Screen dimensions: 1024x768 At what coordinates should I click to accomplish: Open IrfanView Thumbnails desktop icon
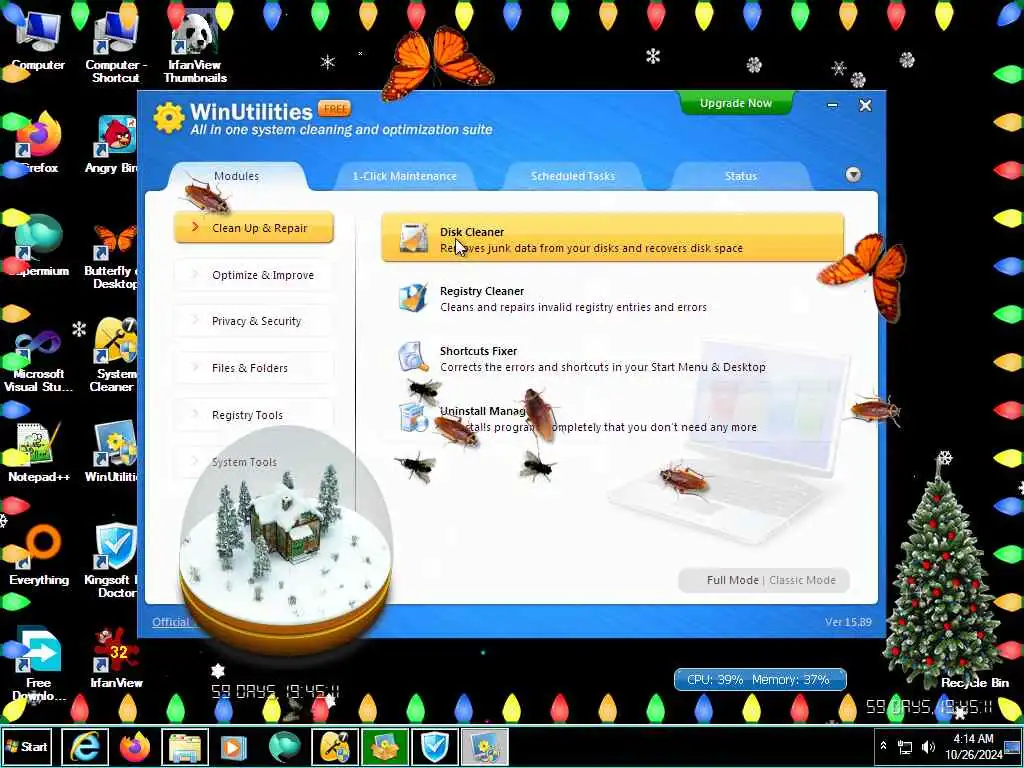click(x=195, y=48)
